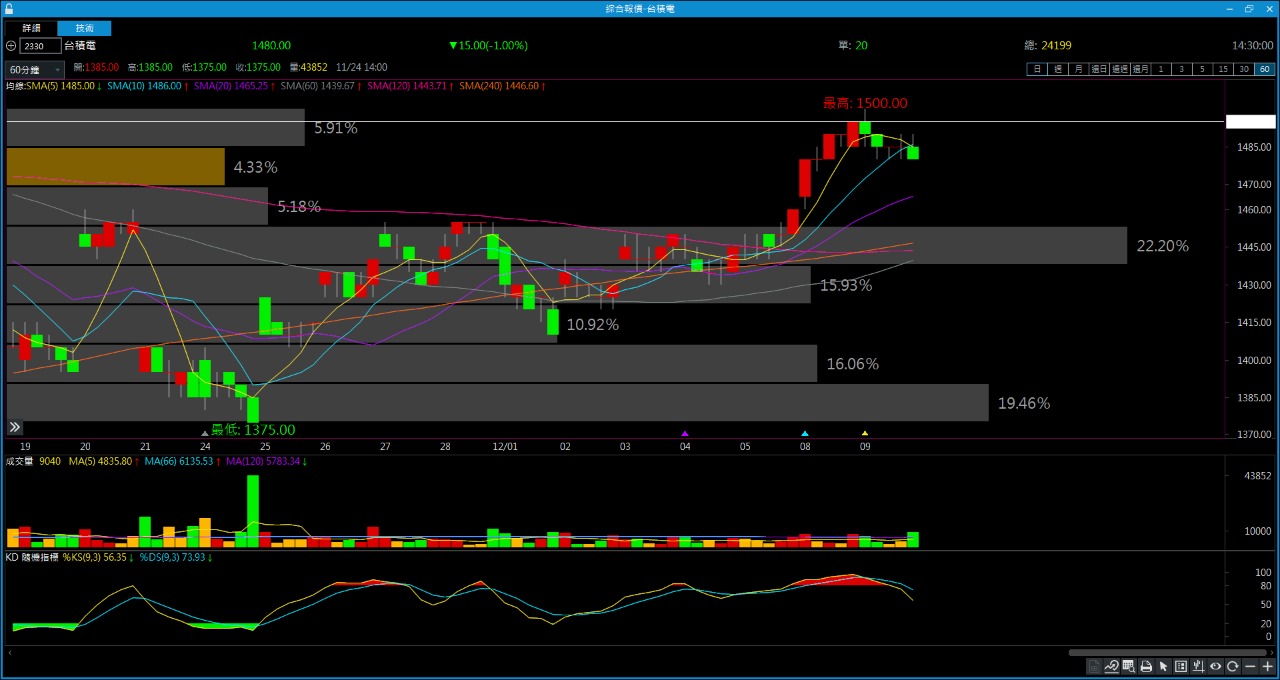Open the 60分鐘 timeframe dropdown

[35, 69]
